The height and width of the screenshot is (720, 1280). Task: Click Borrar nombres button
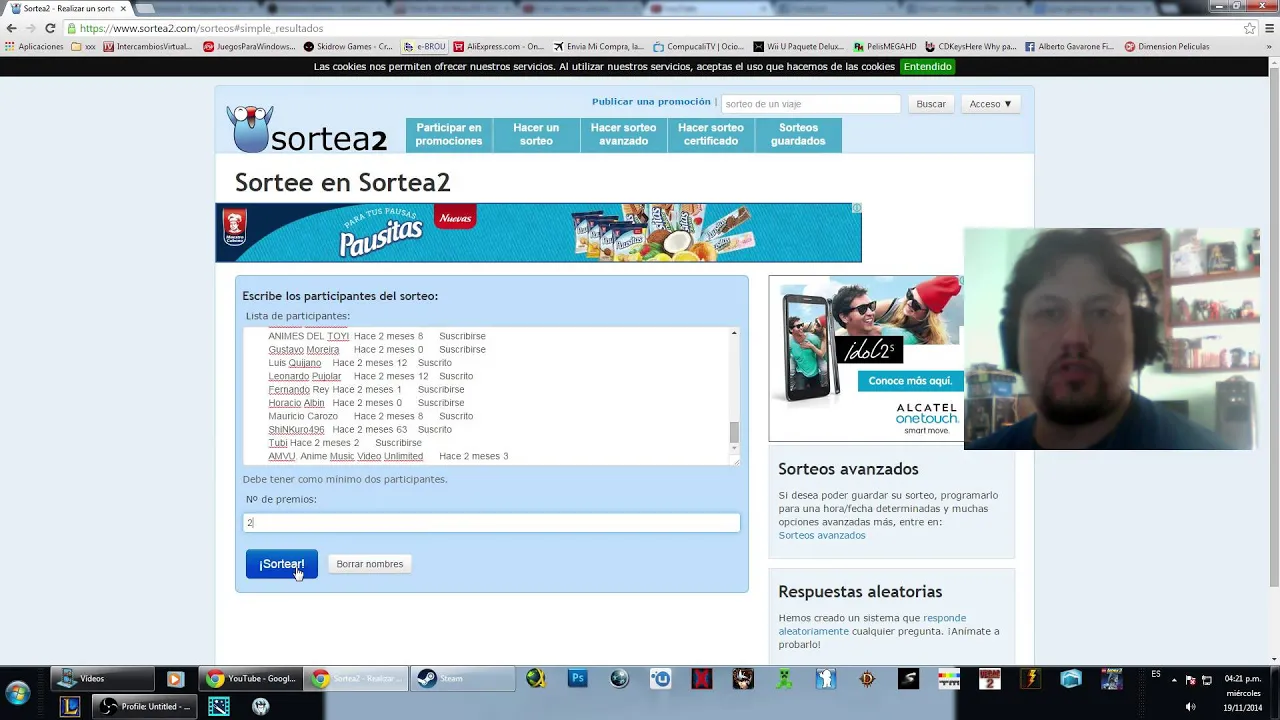coord(370,564)
